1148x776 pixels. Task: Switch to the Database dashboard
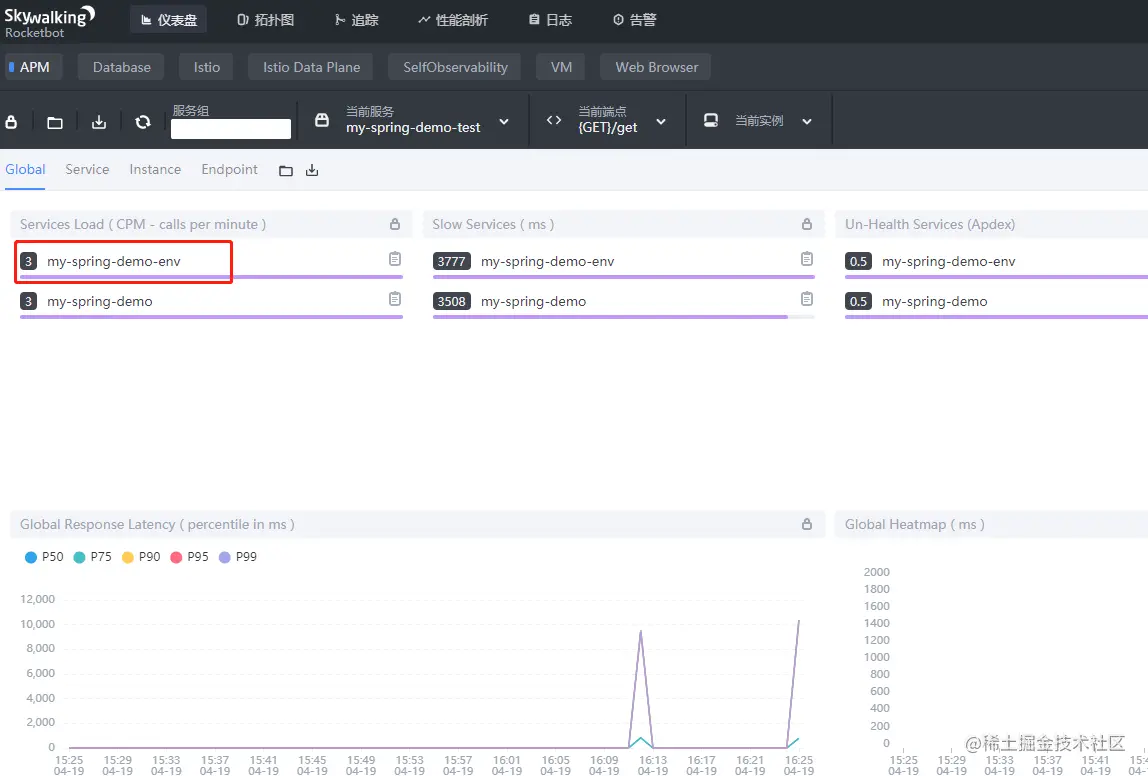122,67
